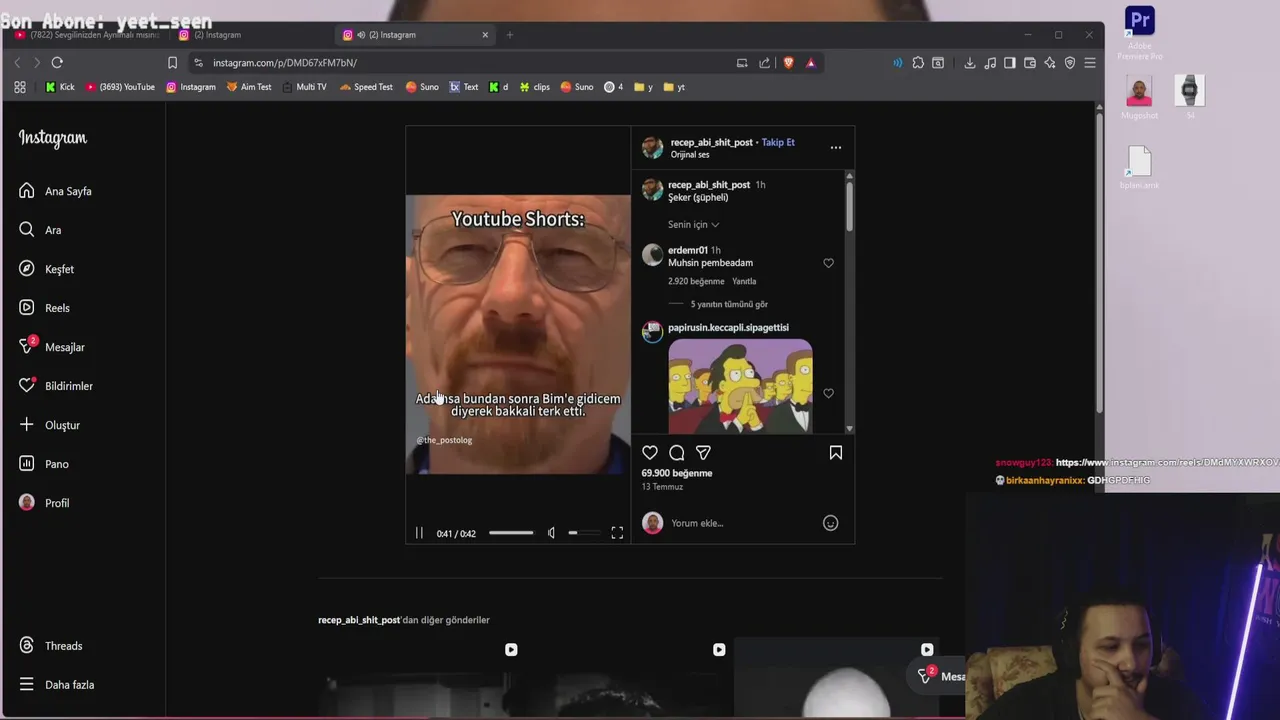Reload the current page
The height and width of the screenshot is (720, 1280).
click(57, 62)
